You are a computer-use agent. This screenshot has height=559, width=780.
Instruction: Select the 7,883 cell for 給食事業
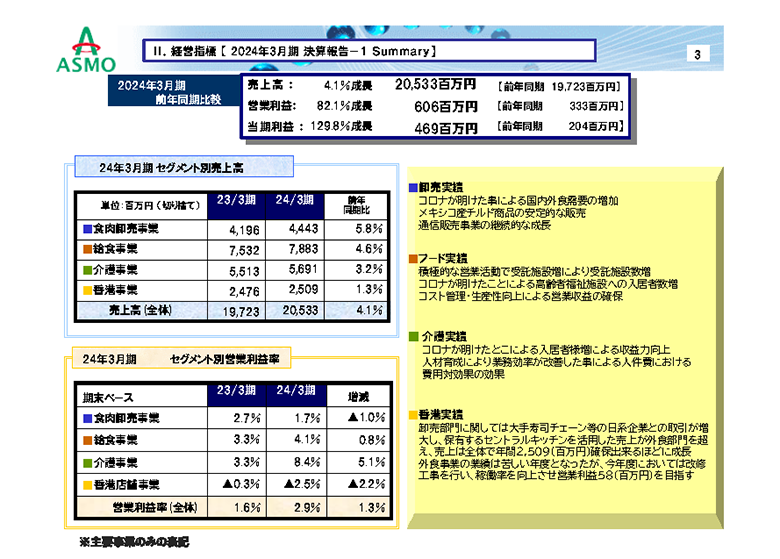coord(294,249)
